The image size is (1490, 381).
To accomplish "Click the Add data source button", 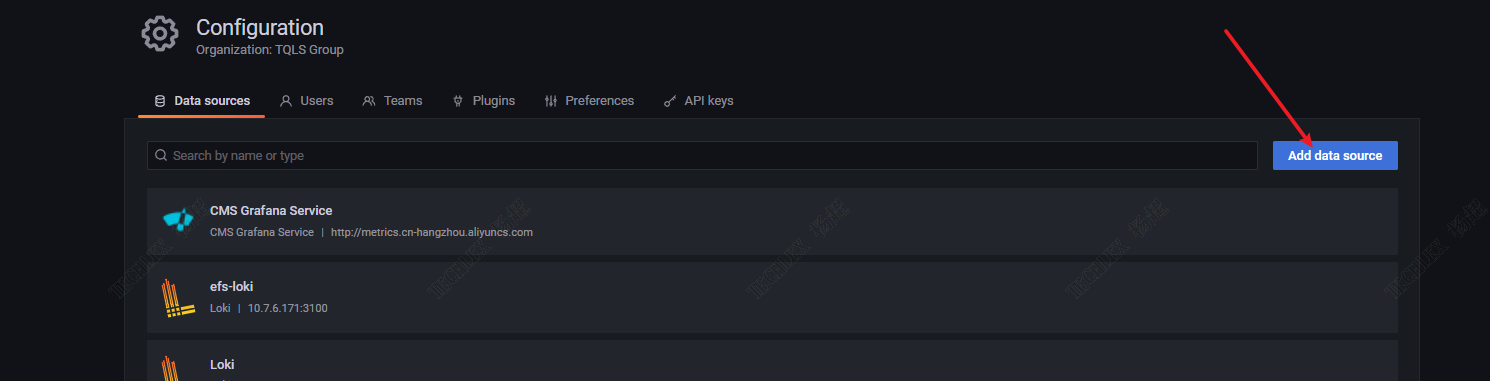I will pos(1335,155).
